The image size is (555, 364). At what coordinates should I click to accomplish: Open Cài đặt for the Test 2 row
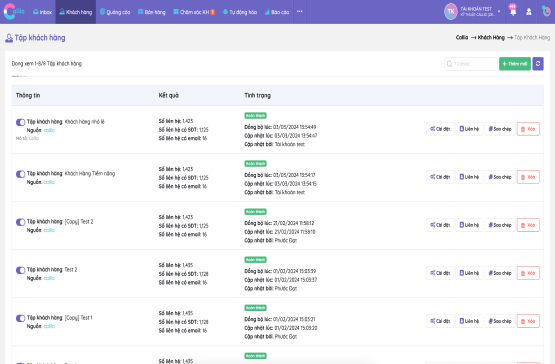coord(440,273)
